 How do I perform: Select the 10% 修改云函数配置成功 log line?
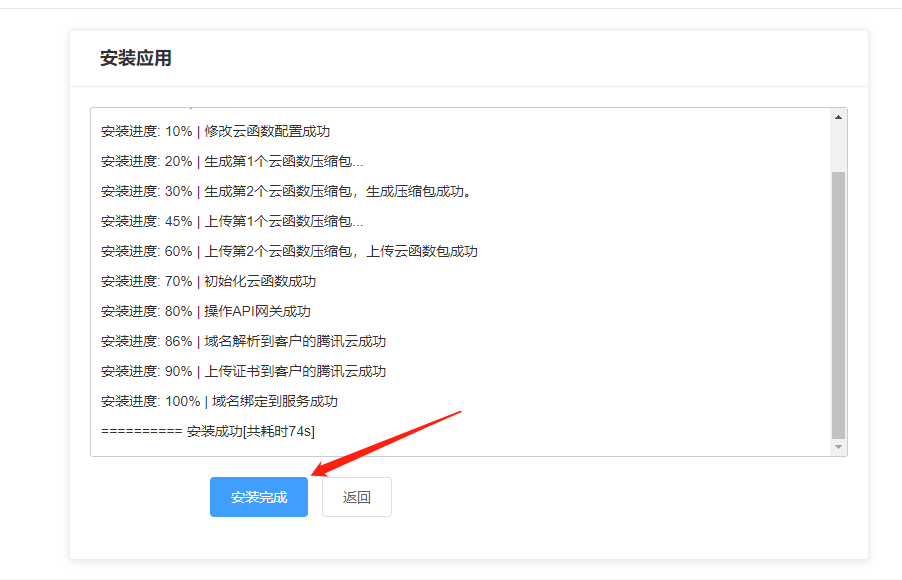[215, 131]
